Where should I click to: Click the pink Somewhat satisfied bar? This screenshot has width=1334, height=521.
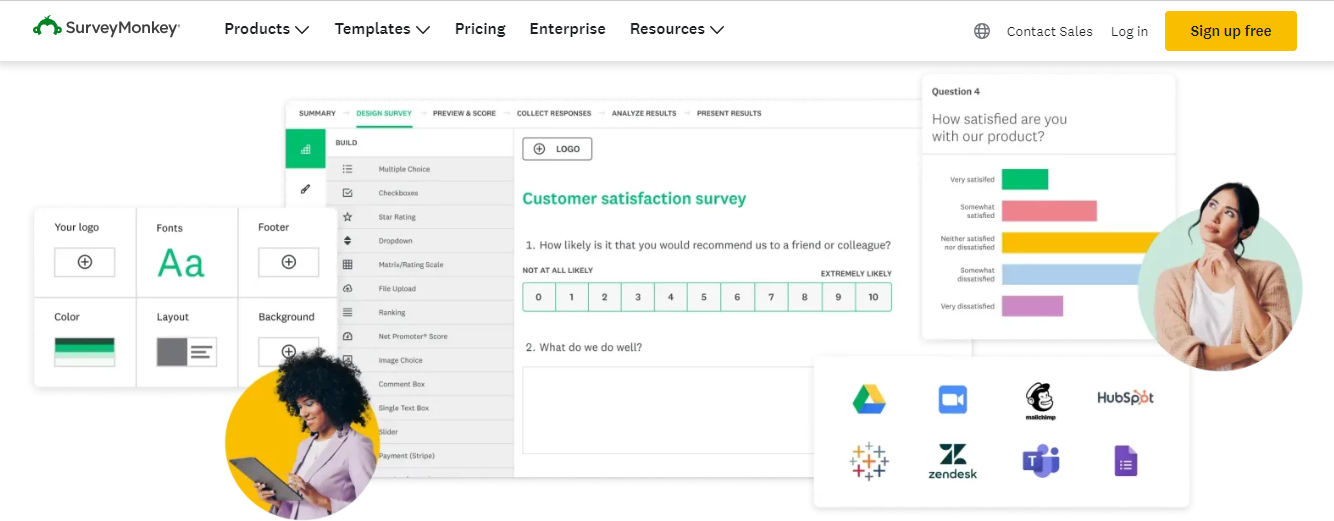[x=1049, y=211]
